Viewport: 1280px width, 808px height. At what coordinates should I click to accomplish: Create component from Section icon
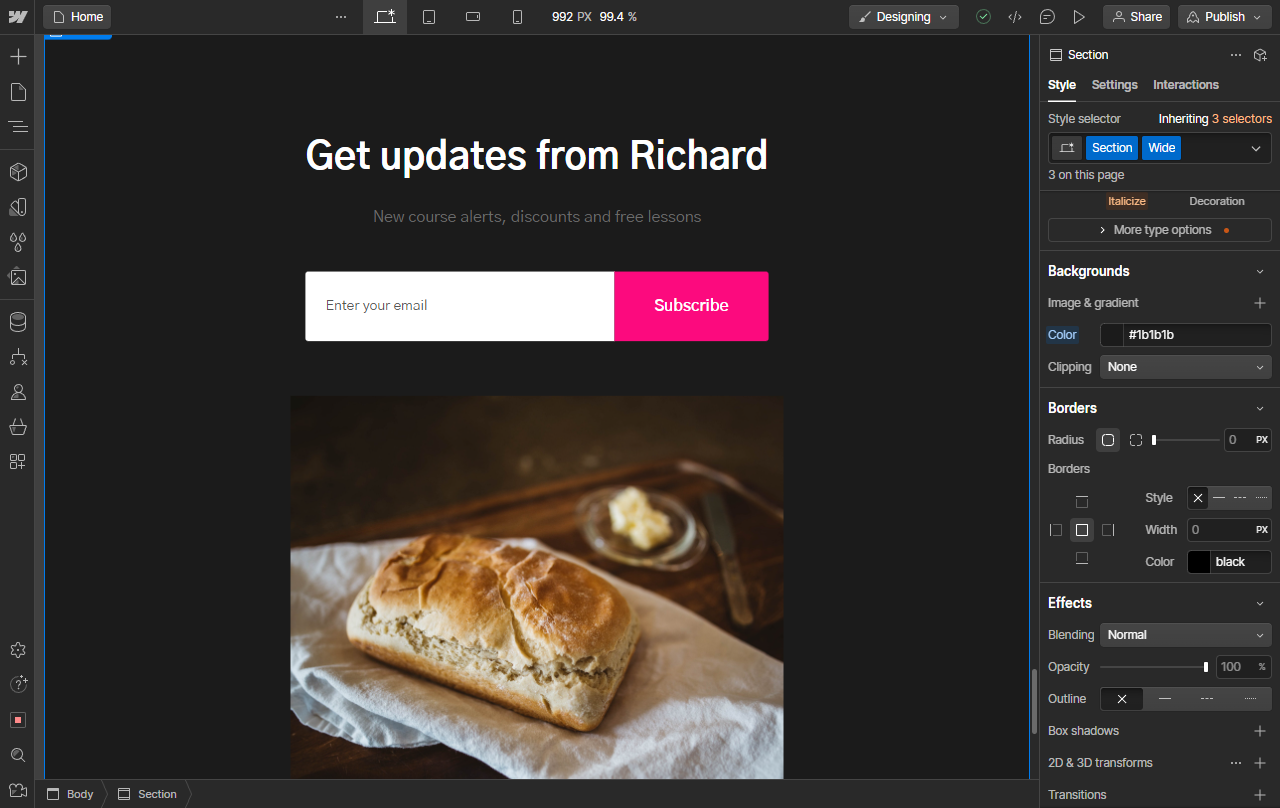tap(1261, 55)
